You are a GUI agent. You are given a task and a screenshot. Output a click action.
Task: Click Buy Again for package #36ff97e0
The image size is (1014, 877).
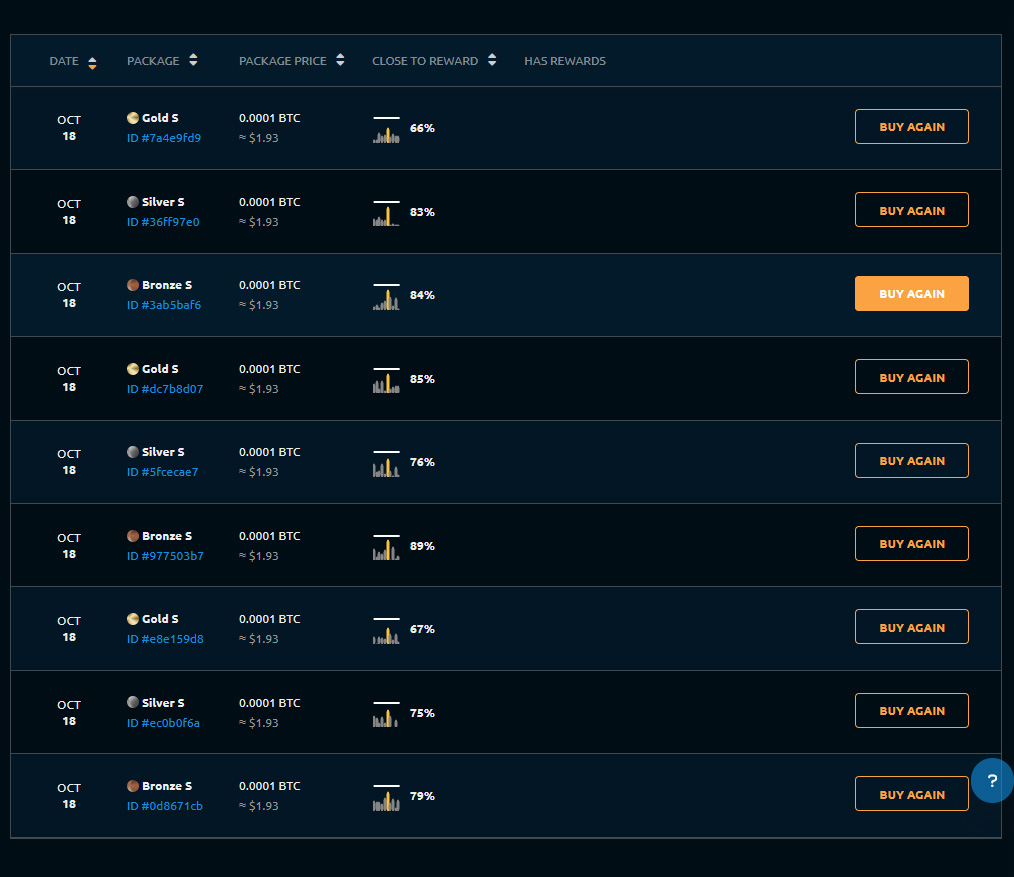[912, 210]
